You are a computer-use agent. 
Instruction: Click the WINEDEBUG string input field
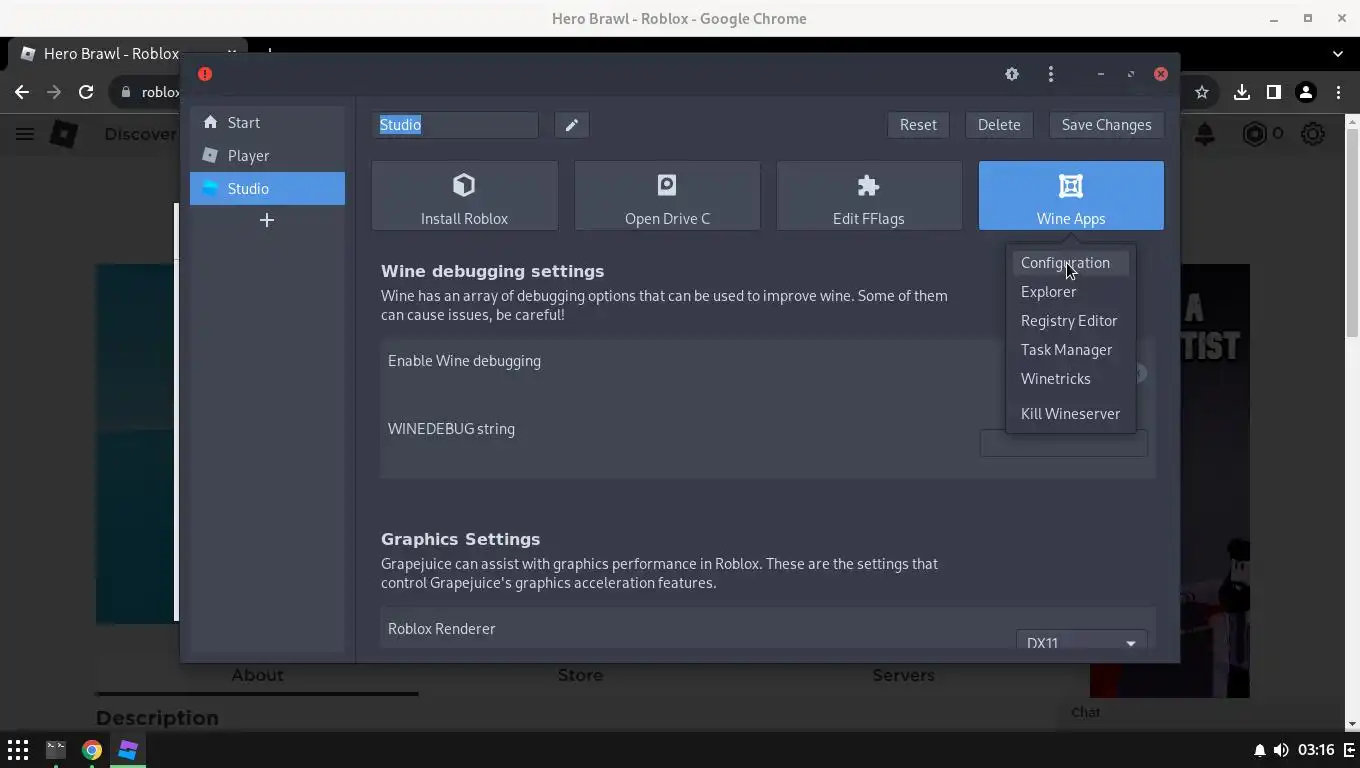1064,443
